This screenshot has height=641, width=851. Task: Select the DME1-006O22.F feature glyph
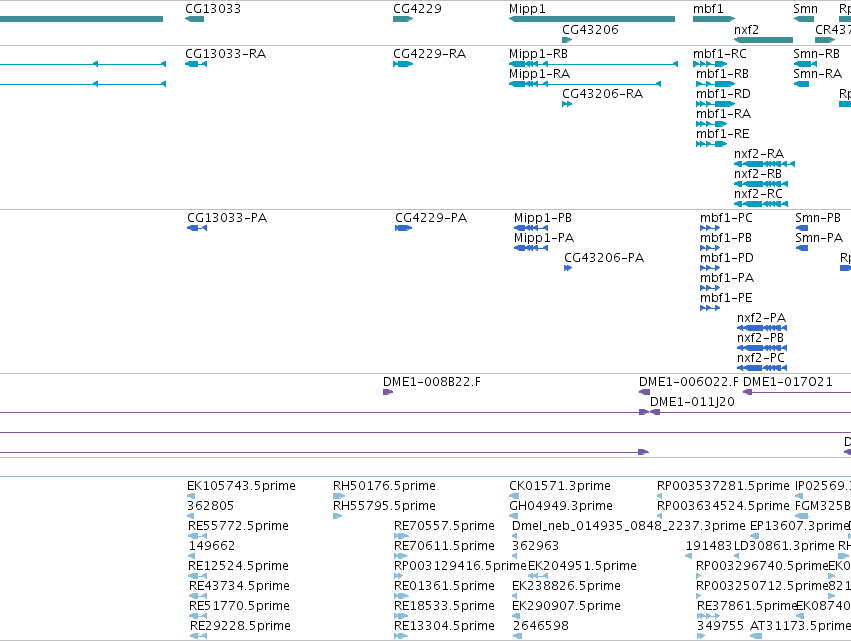[644, 392]
